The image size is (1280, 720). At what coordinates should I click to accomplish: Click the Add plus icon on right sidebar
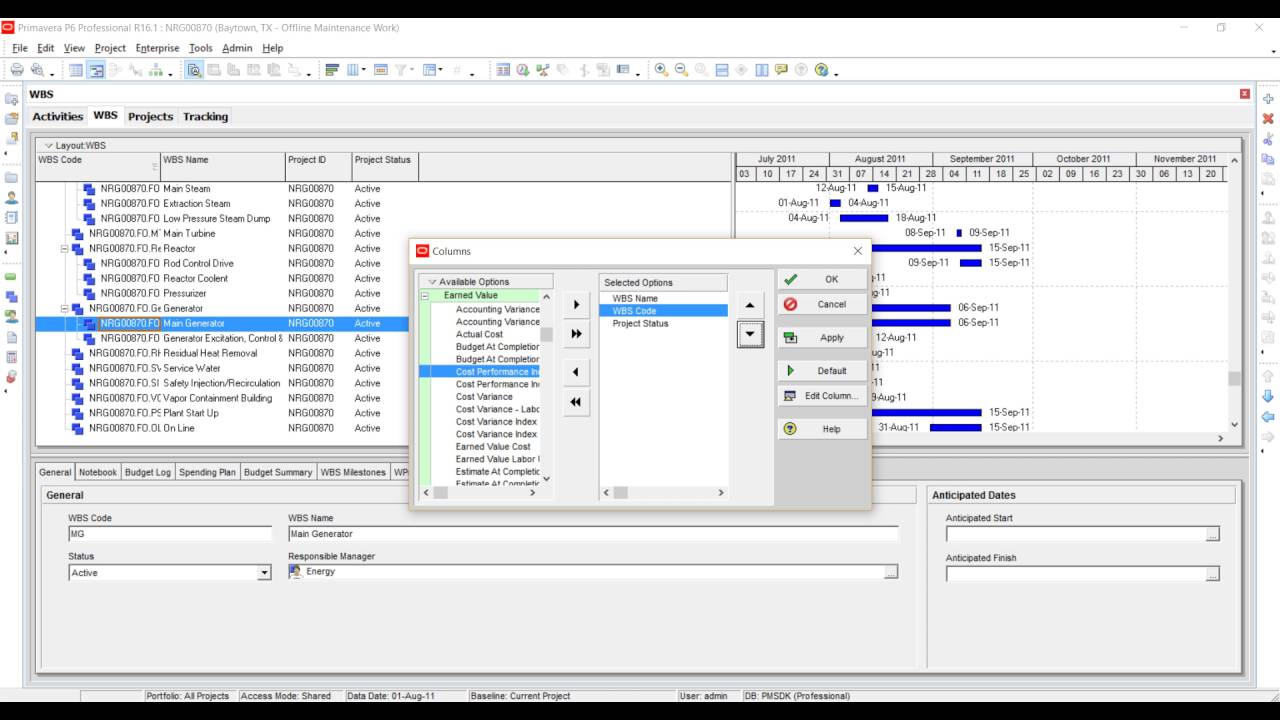tap(1268, 99)
